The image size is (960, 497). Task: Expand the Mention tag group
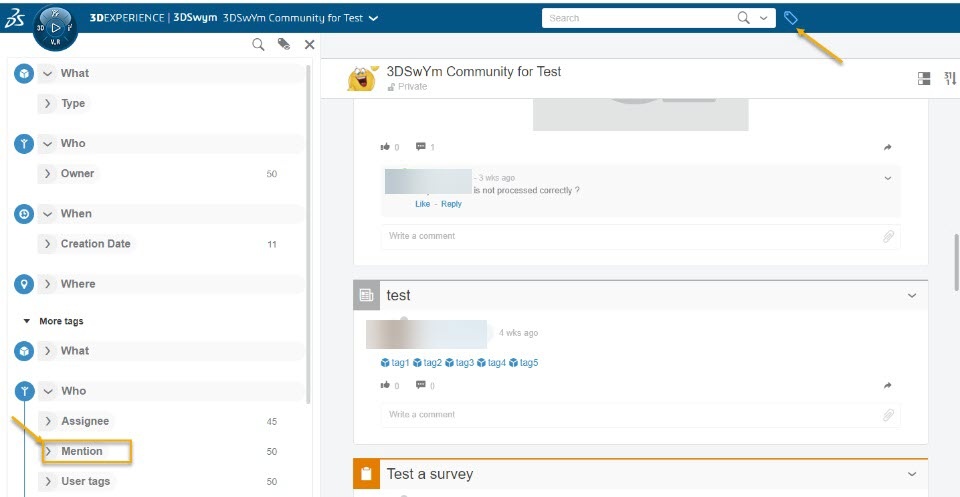(x=48, y=451)
